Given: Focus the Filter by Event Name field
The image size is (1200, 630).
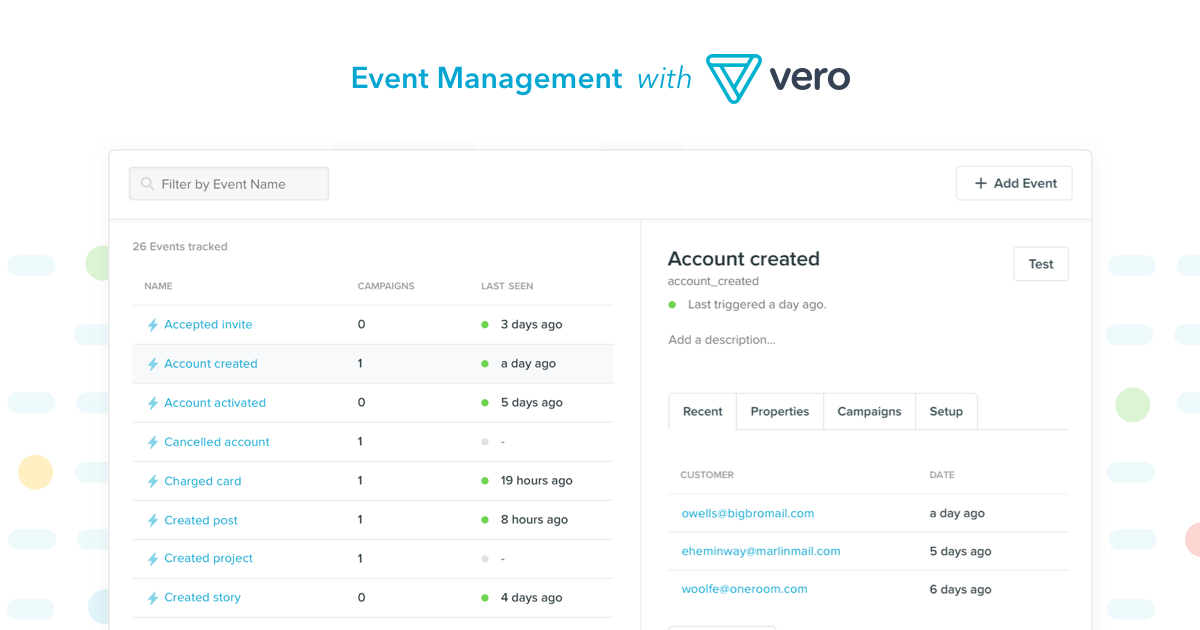Looking at the screenshot, I should point(240,184).
